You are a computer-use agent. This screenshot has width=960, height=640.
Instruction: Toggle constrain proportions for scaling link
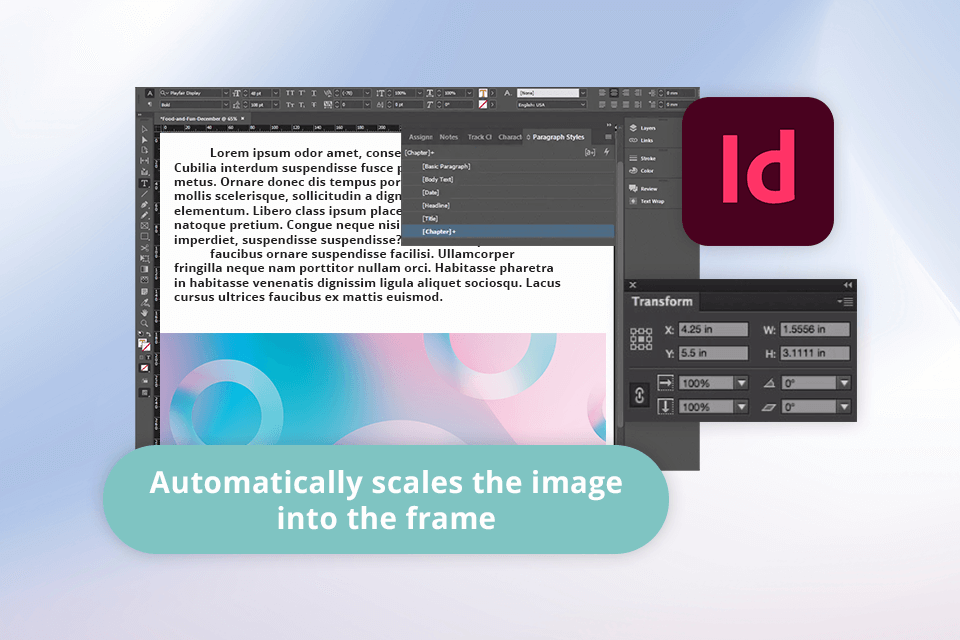pyautogui.click(x=639, y=395)
